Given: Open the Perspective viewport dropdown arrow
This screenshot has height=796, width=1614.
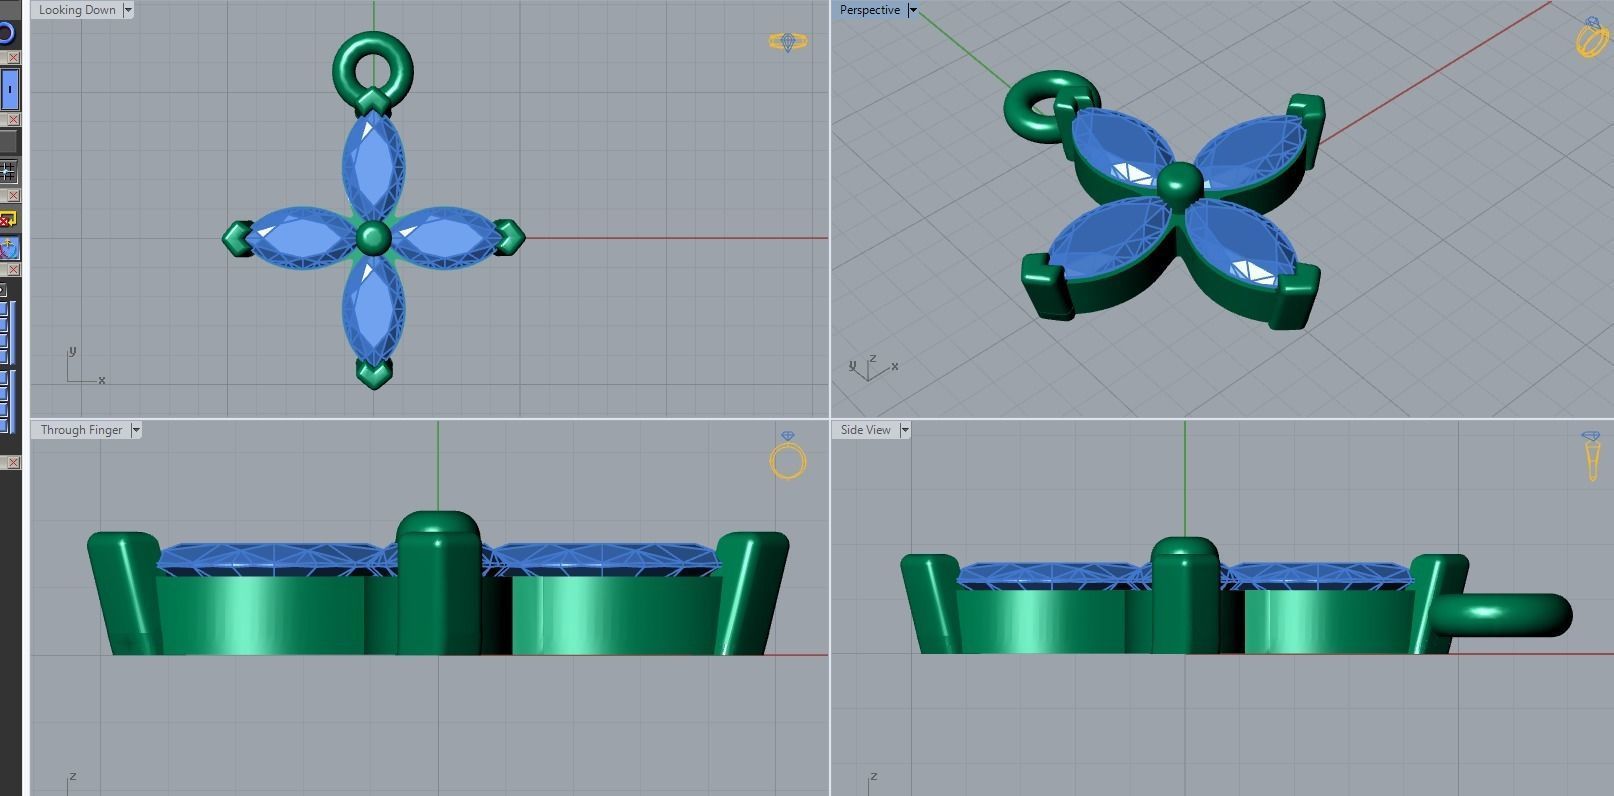Looking at the screenshot, I should tap(912, 10).
